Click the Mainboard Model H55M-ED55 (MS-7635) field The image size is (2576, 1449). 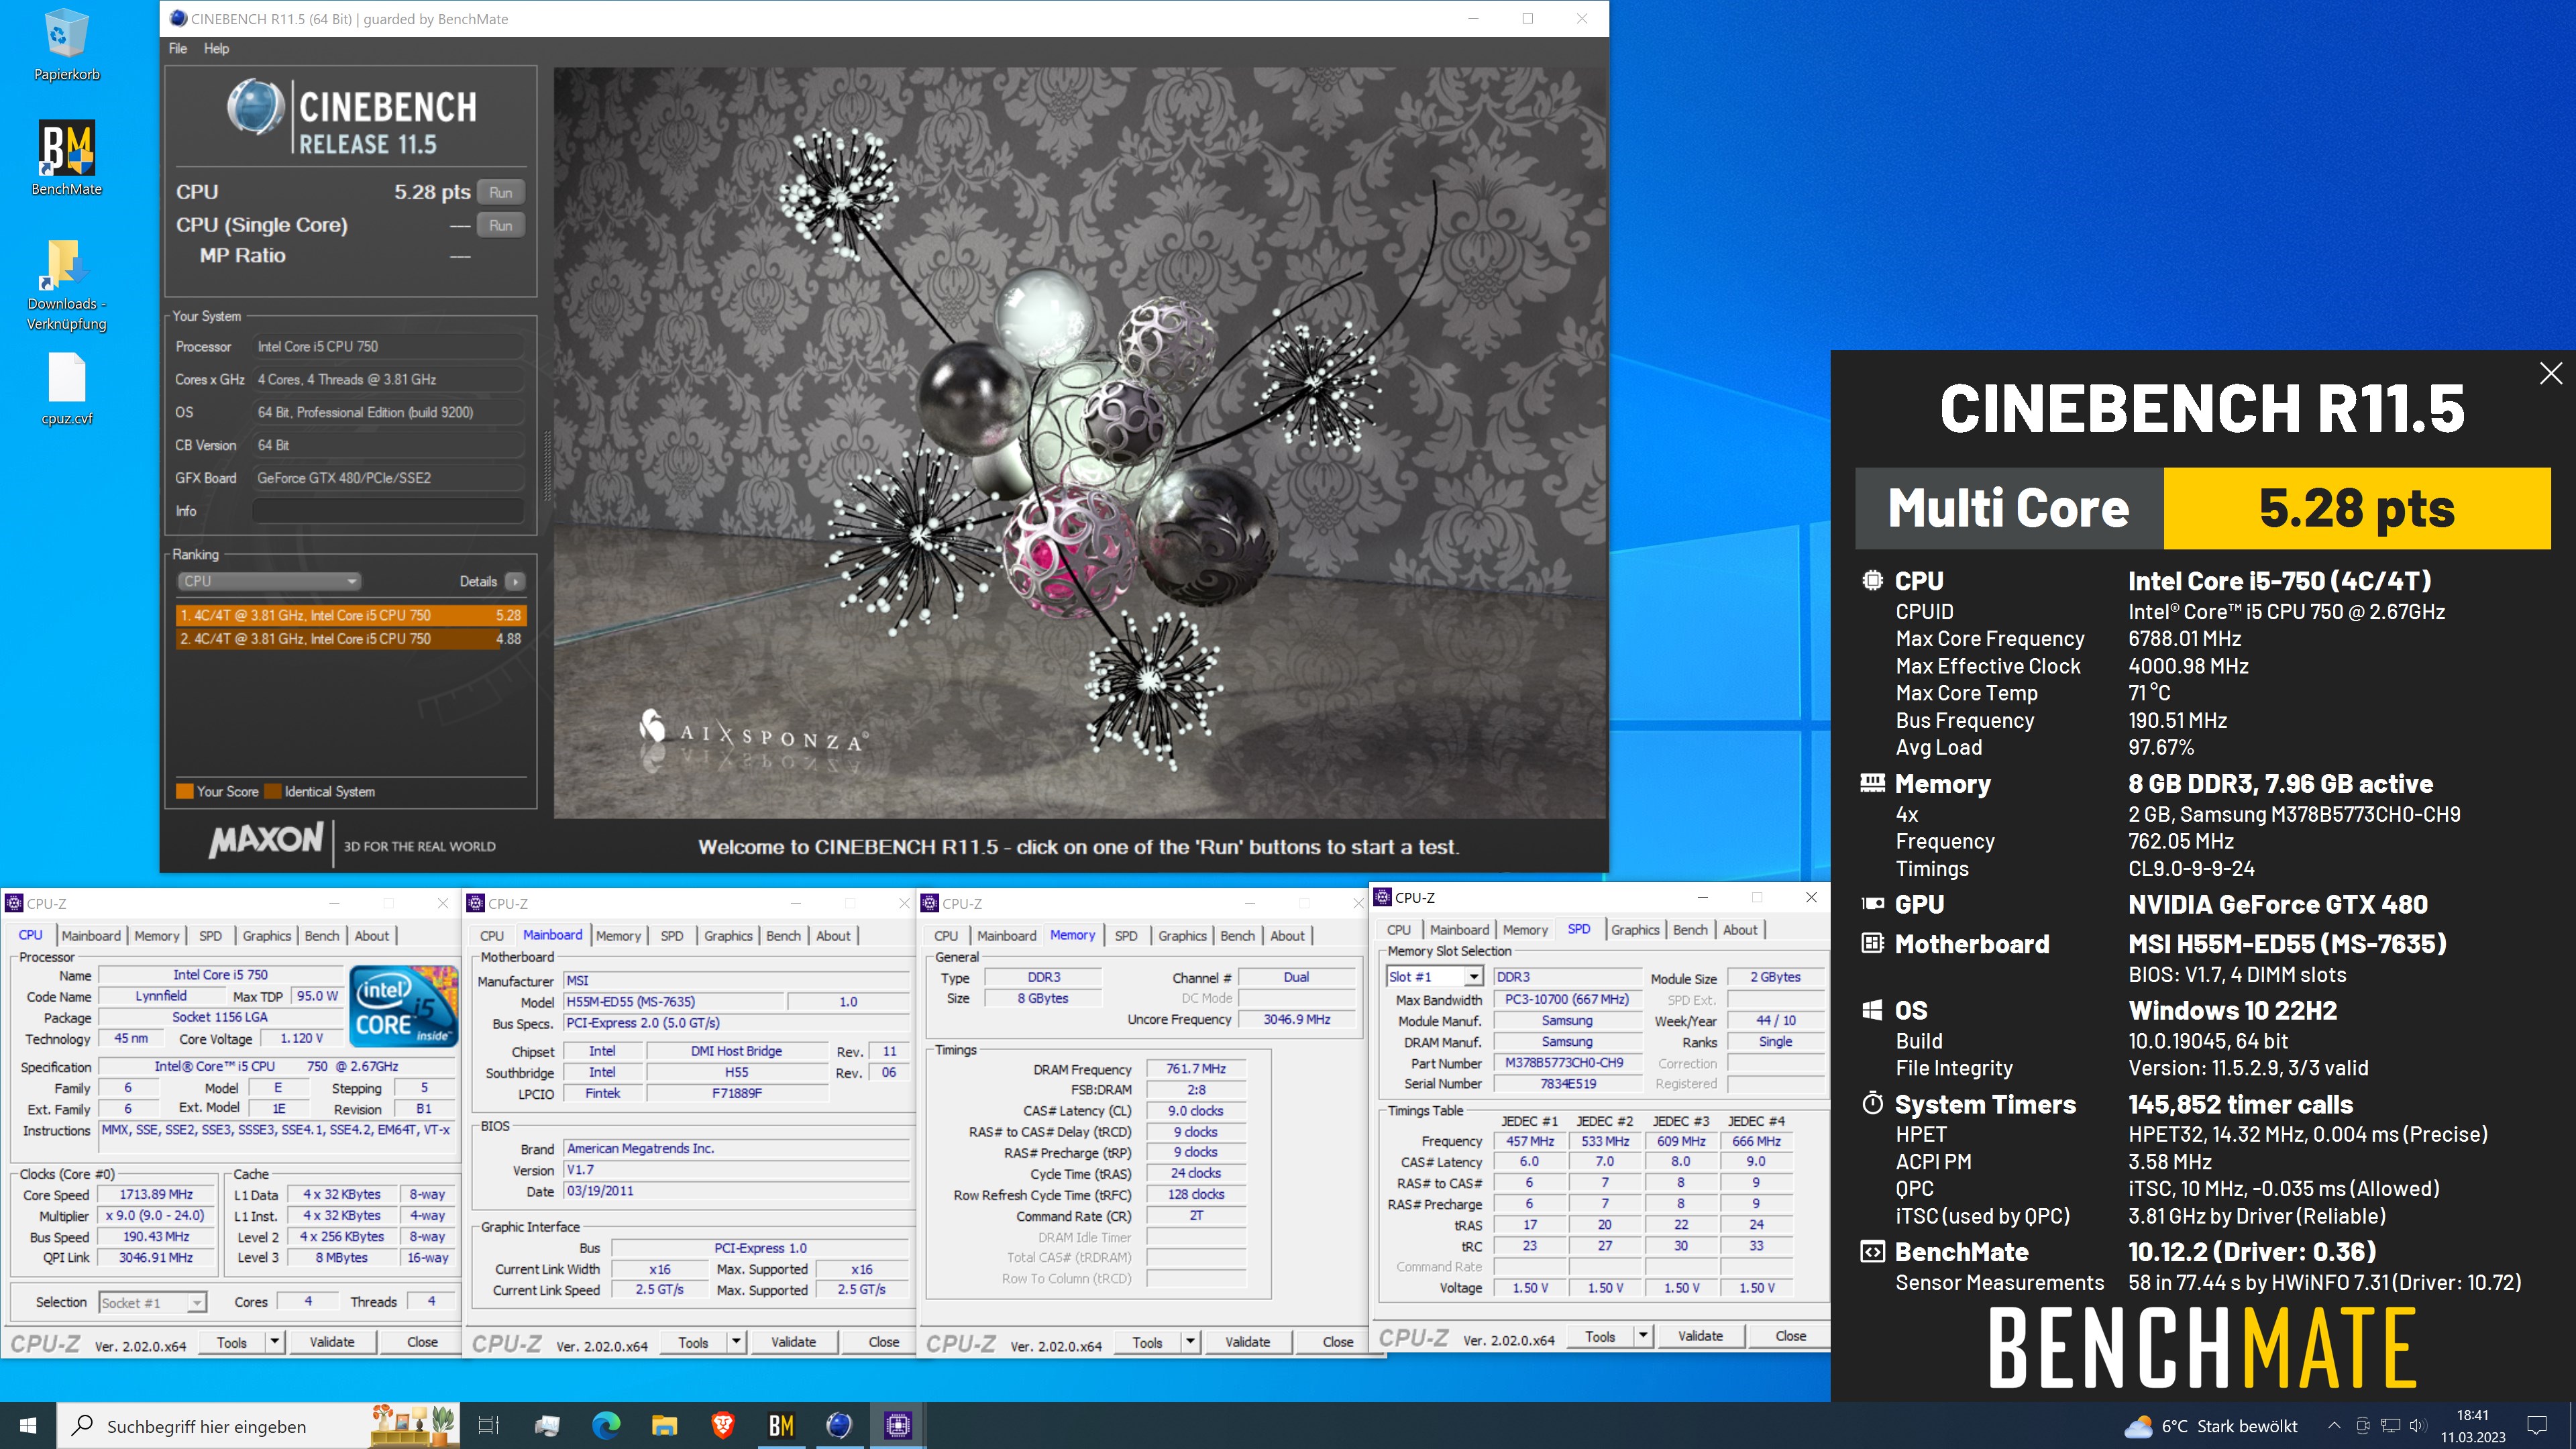[x=673, y=1001]
